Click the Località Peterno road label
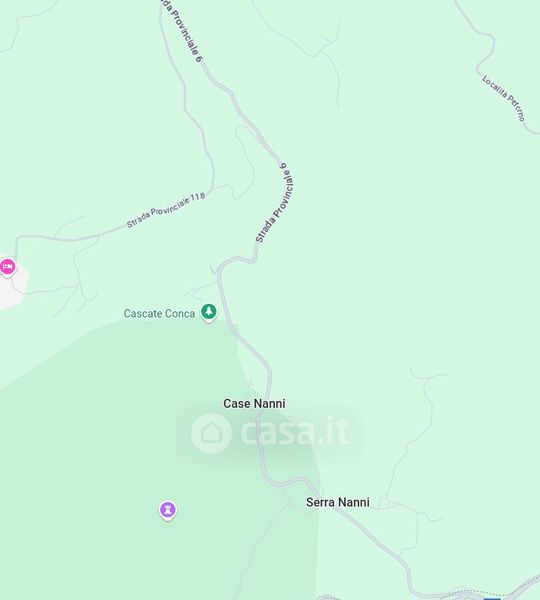540x600 pixels. [x=504, y=98]
